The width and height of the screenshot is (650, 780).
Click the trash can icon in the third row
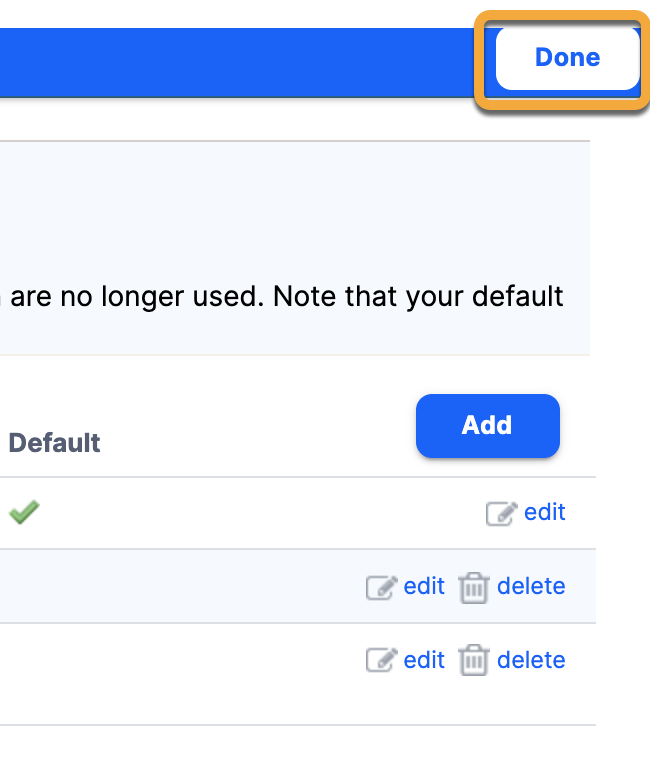coord(473,662)
